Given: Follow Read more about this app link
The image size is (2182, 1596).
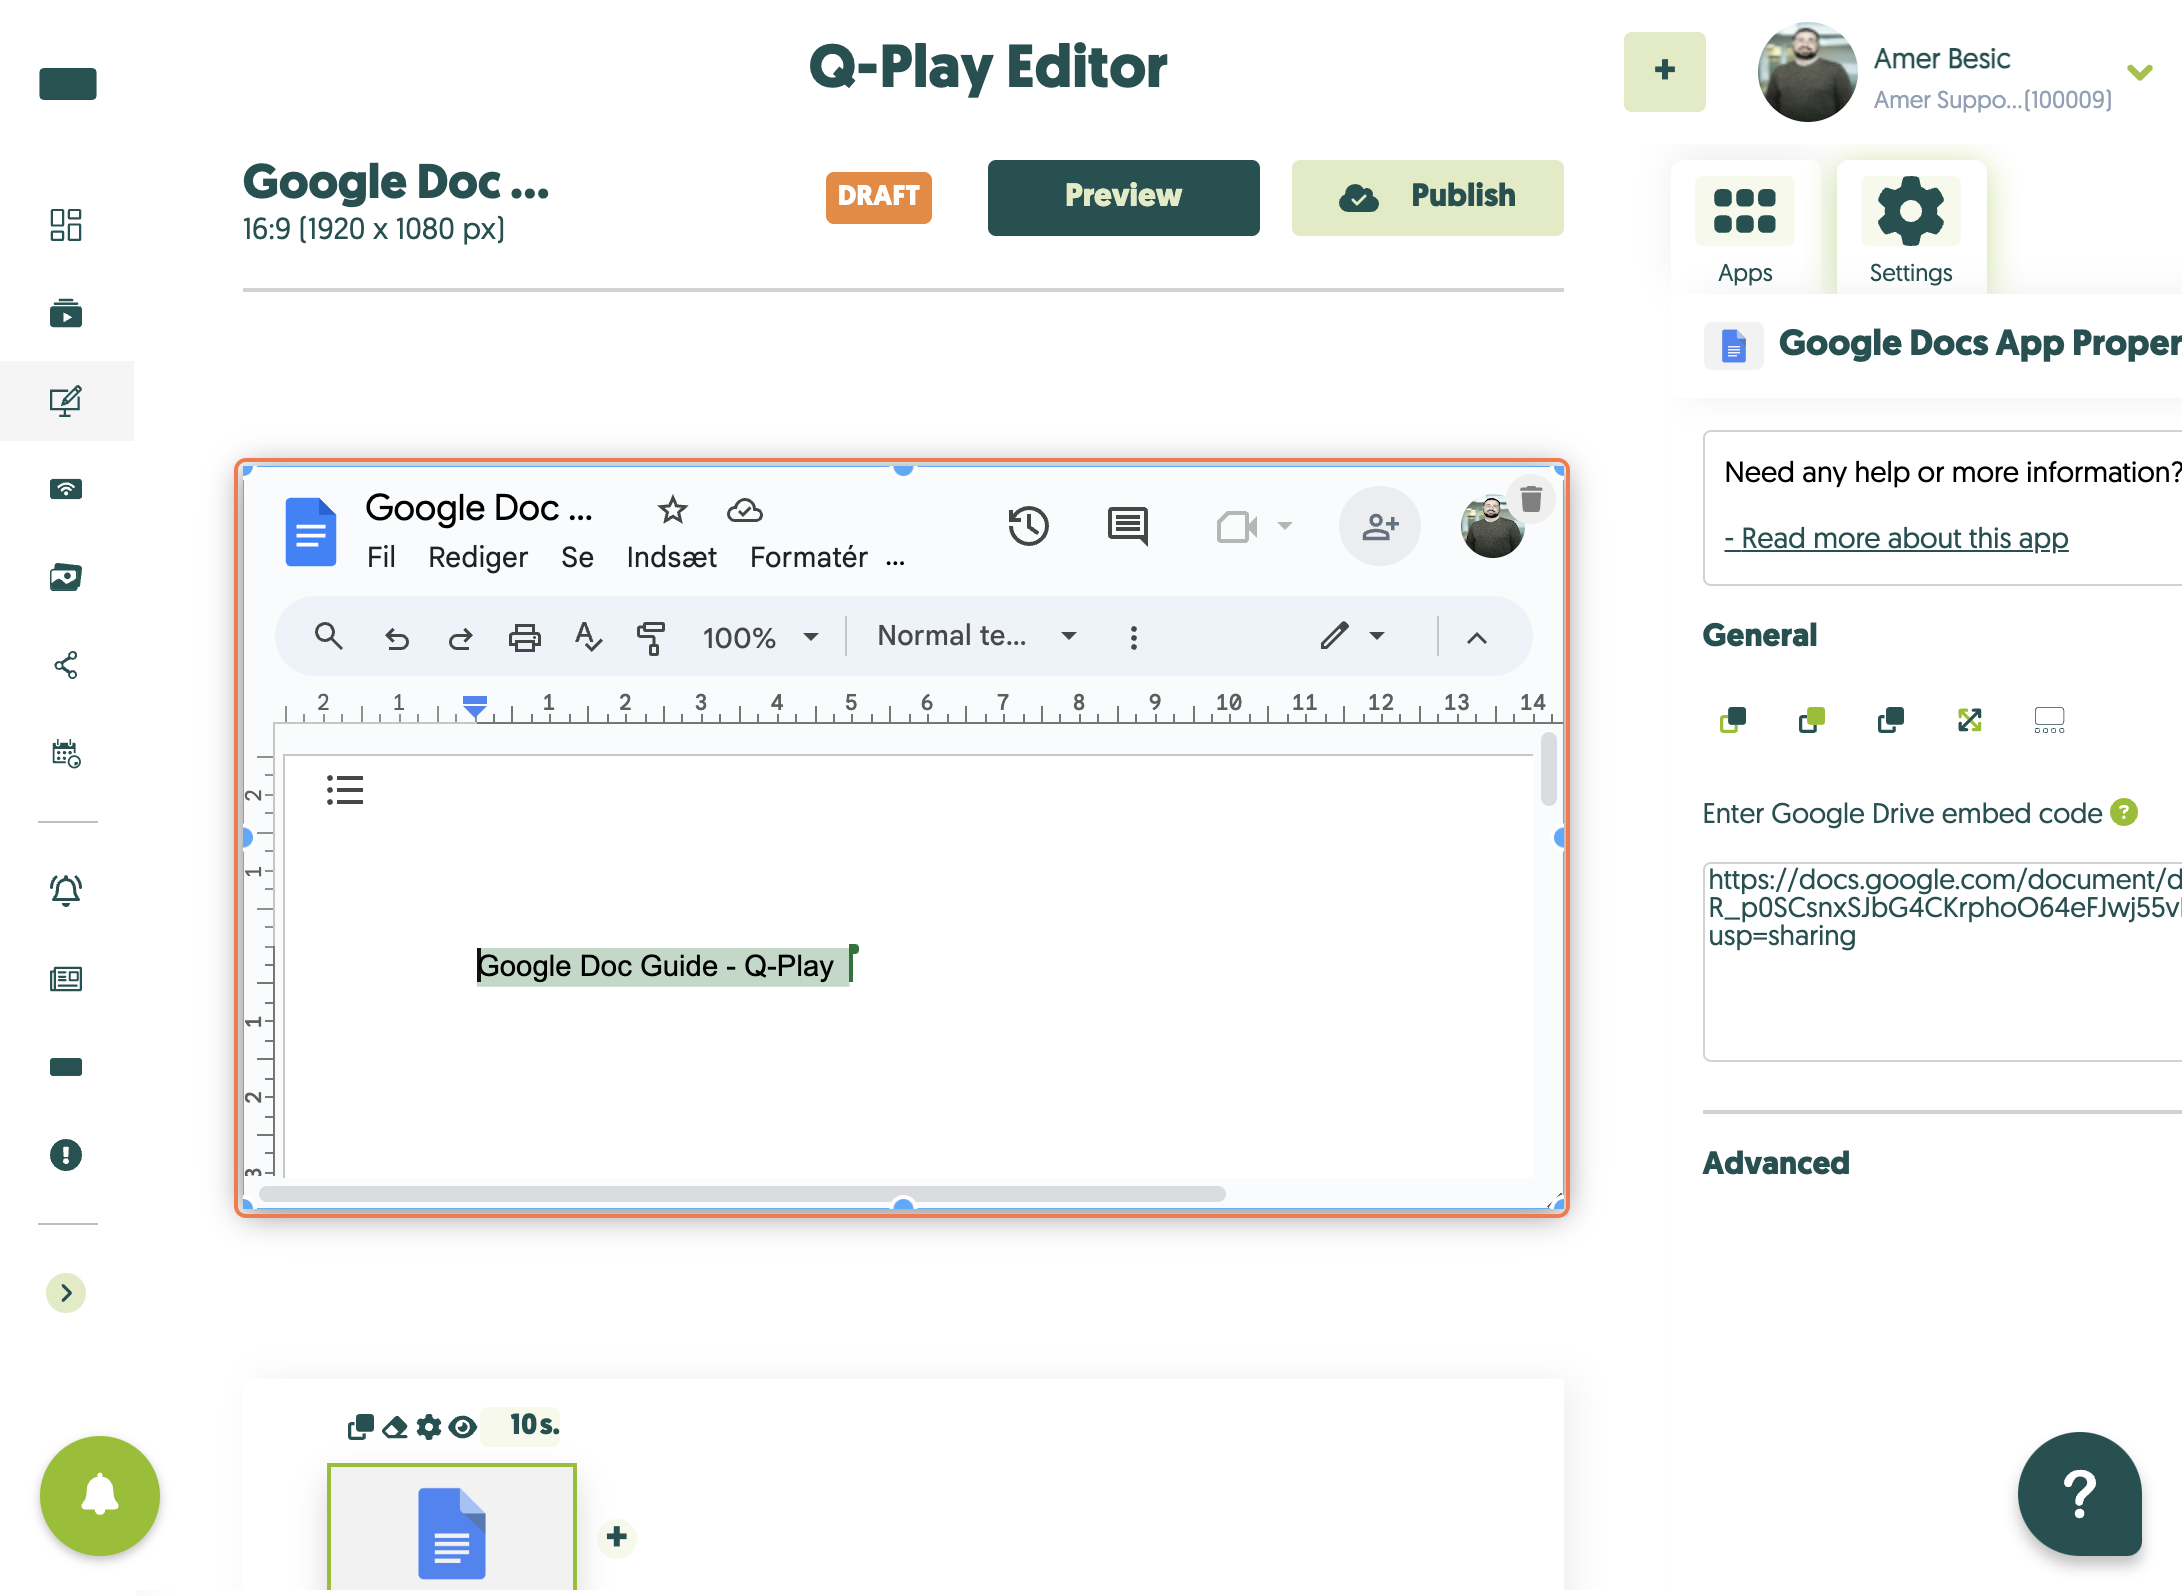Looking at the screenshot, I should point(1896,538).
